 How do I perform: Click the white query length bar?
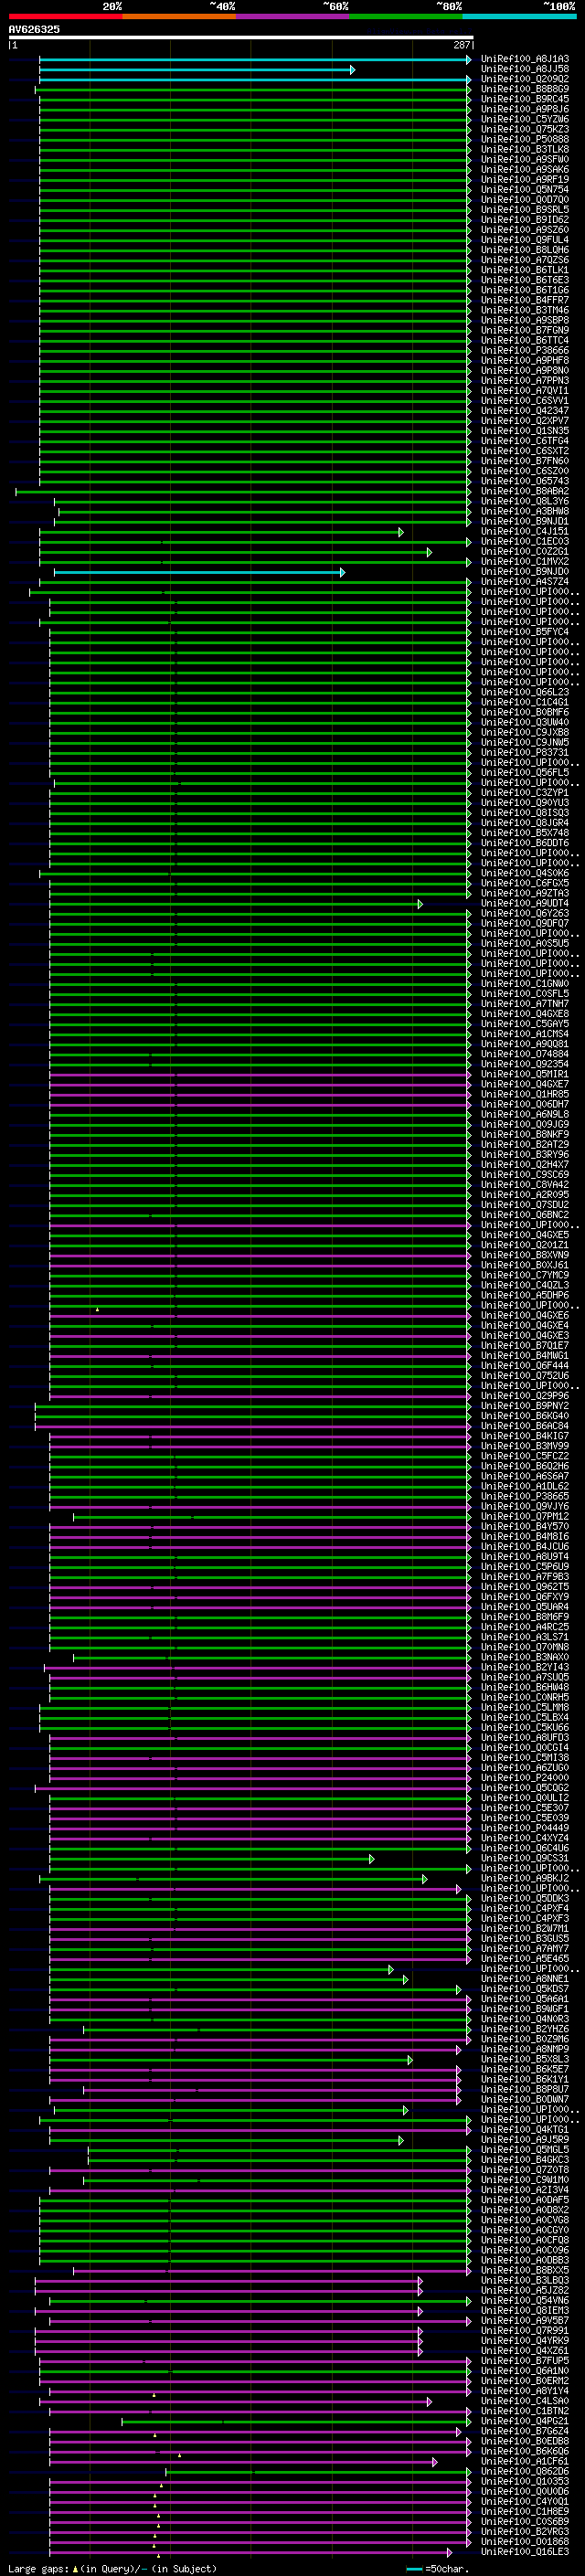240,38
